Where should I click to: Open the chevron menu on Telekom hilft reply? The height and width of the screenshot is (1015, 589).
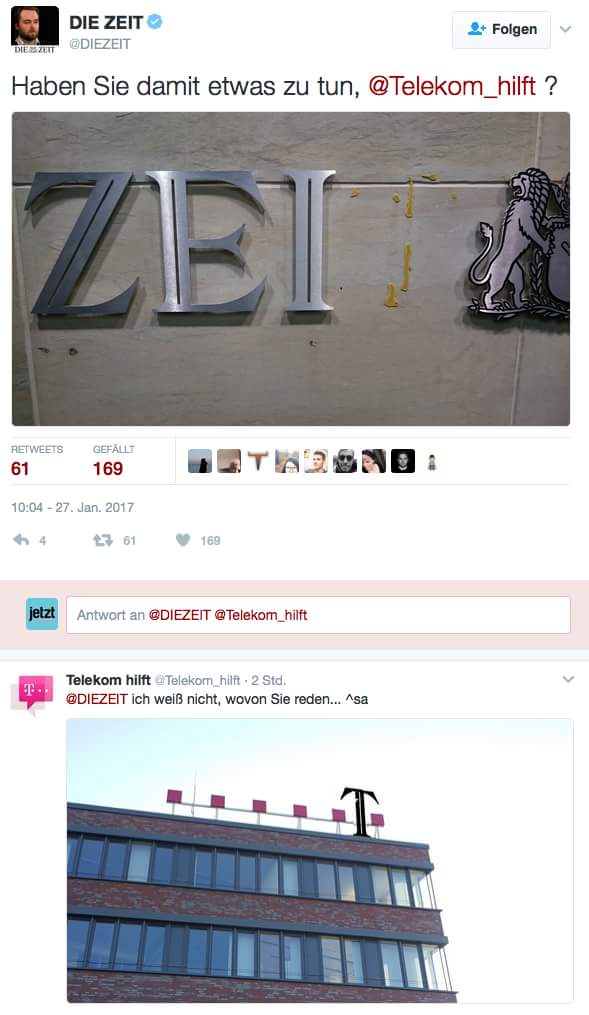pos(568,679)
